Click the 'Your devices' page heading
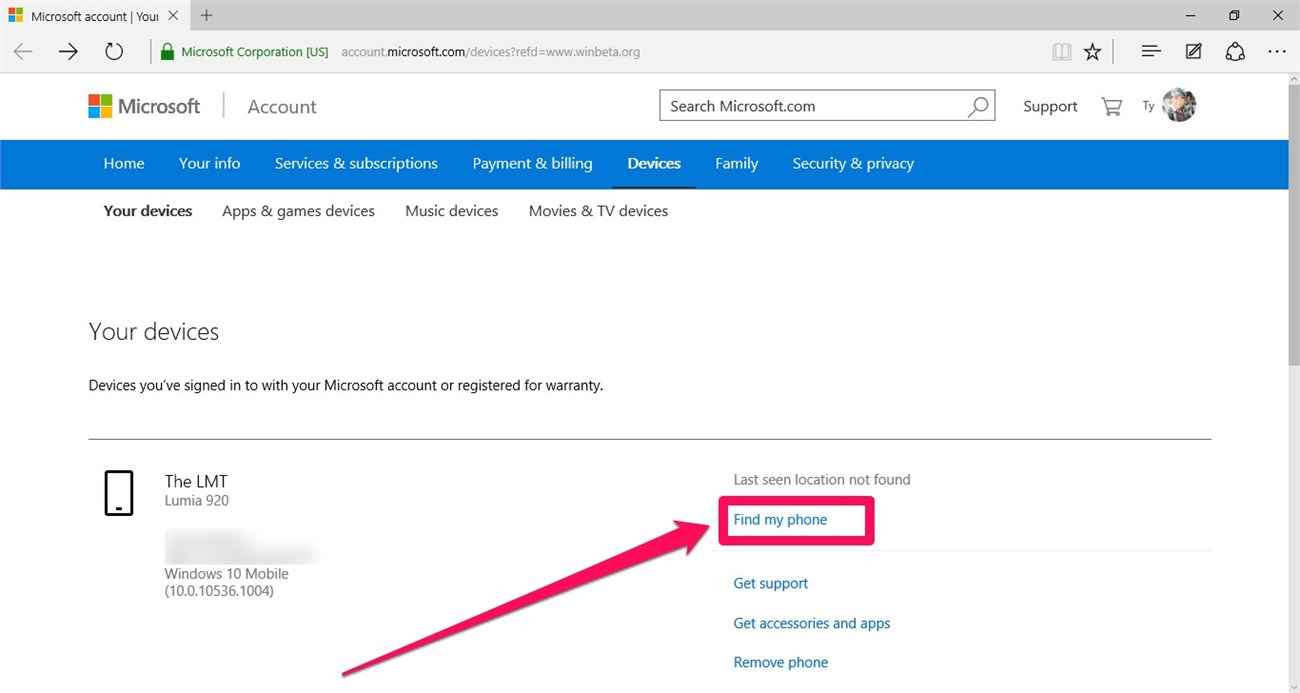The image size is (1300, 693). click(154, 332)
